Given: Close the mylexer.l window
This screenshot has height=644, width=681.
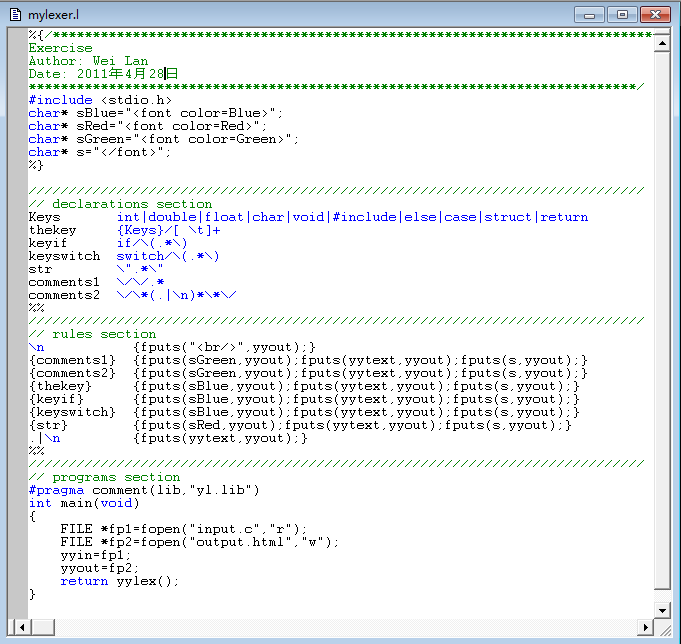Looking at the screenshot, I should point(655,15).
